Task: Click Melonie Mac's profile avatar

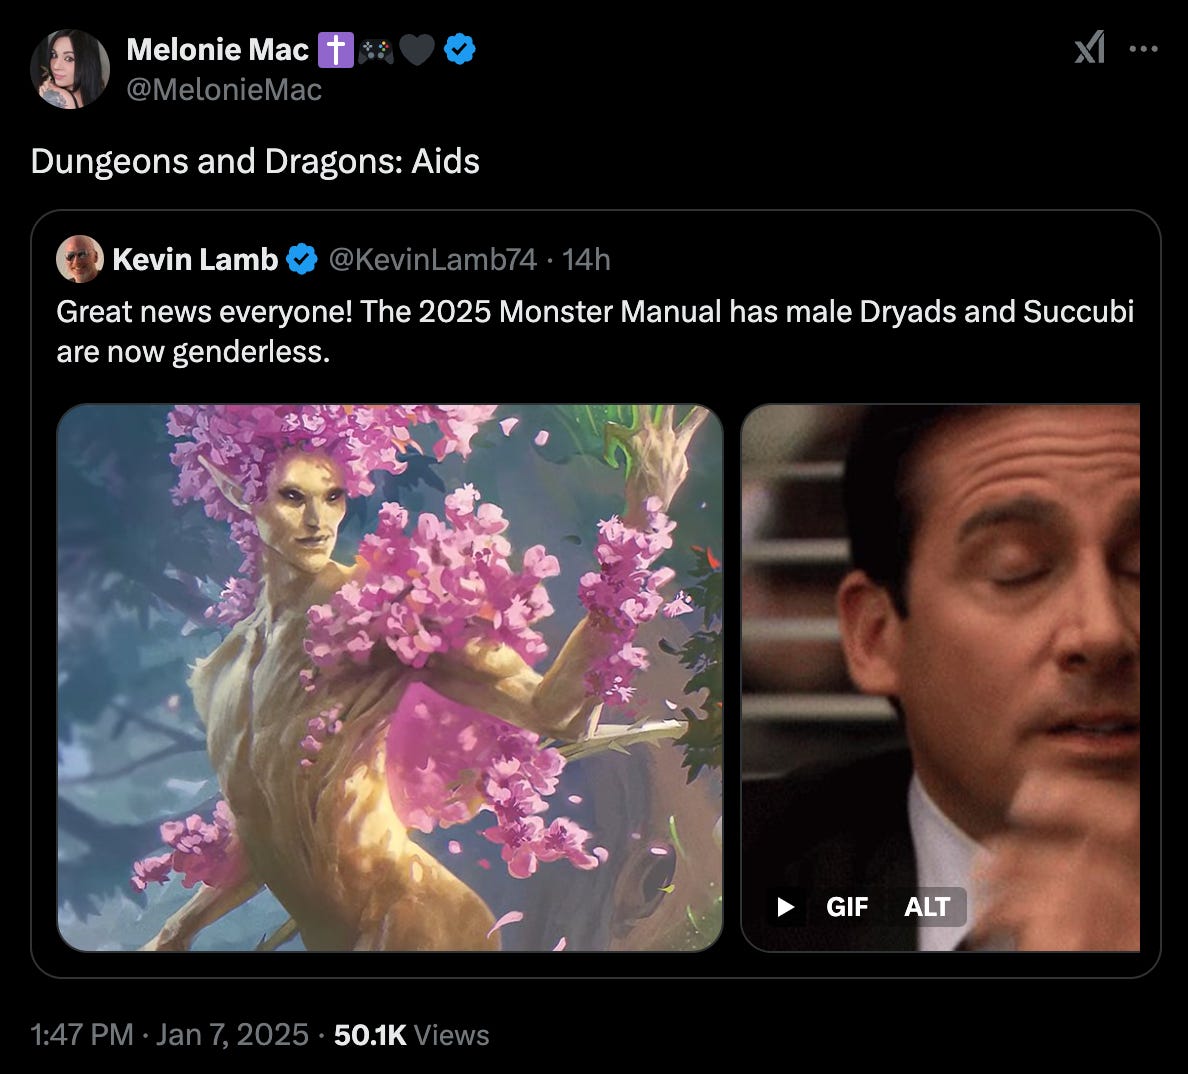Action: coord(70,69)
